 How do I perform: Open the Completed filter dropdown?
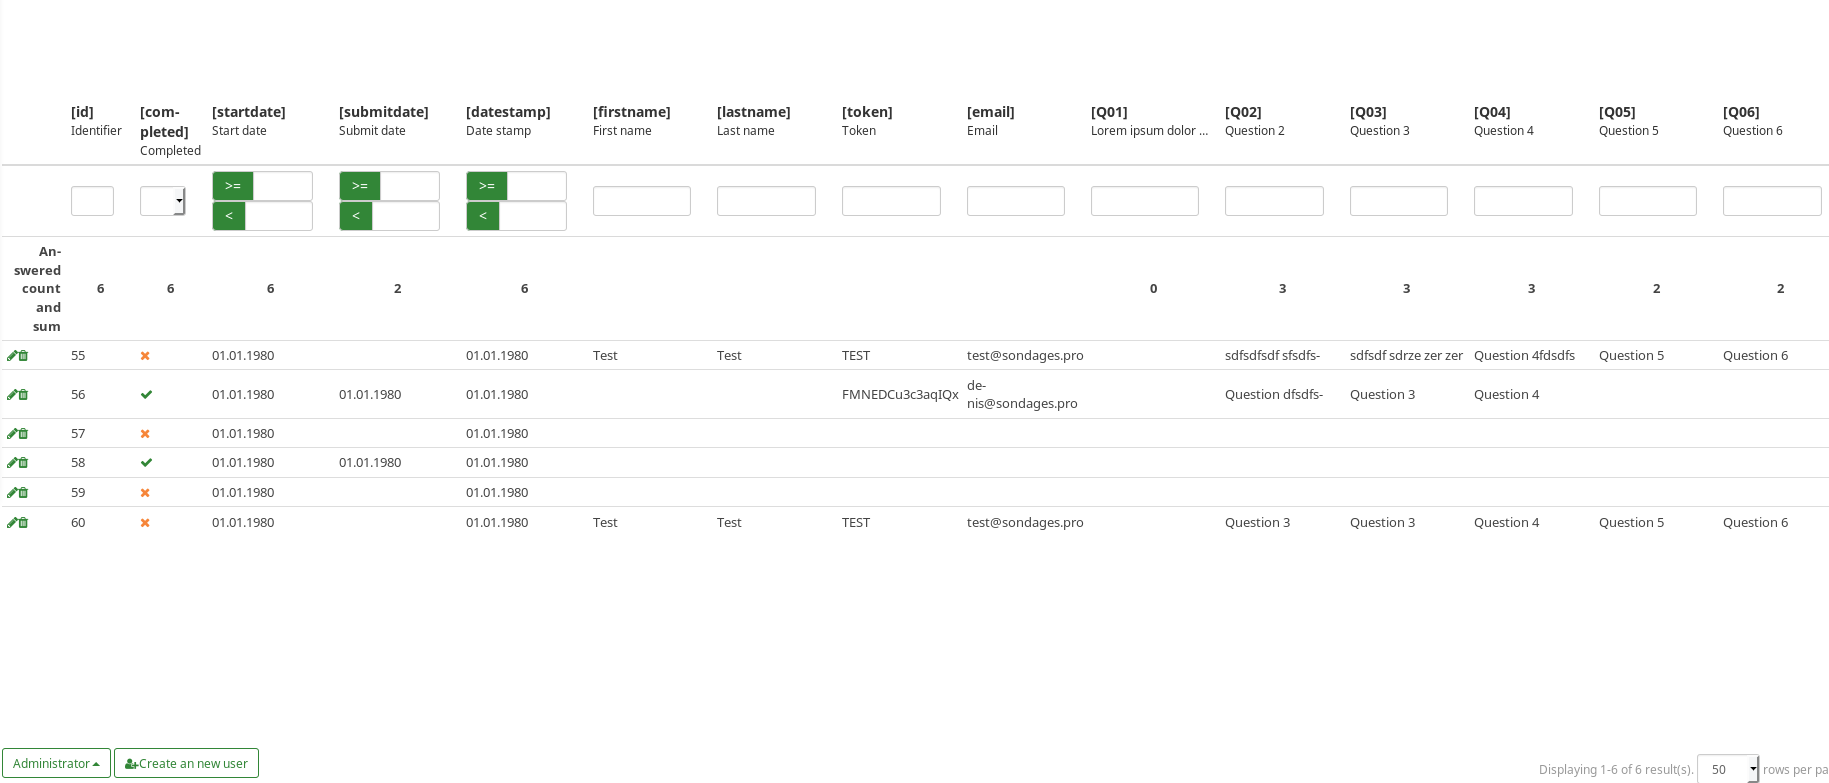162,201
